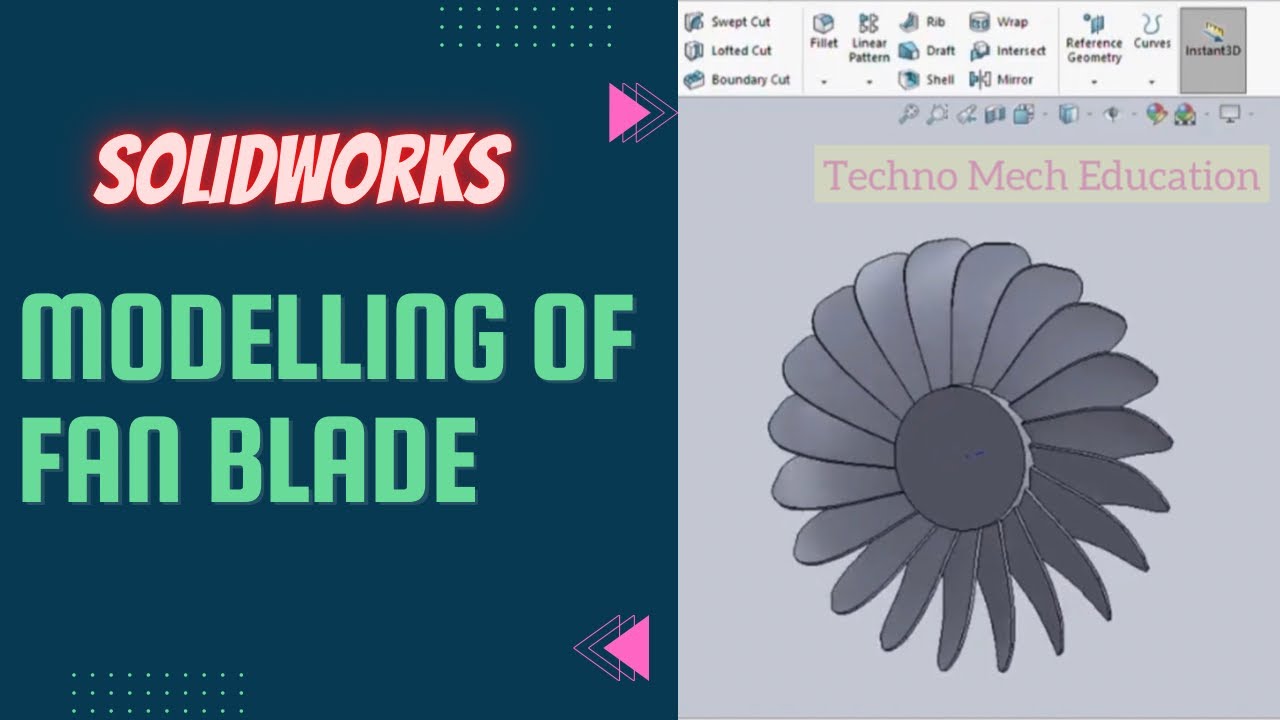Choose the Rib feature tool
Image resolution: width=1280 pixels, height=720 pixels.
click(922, 22)
